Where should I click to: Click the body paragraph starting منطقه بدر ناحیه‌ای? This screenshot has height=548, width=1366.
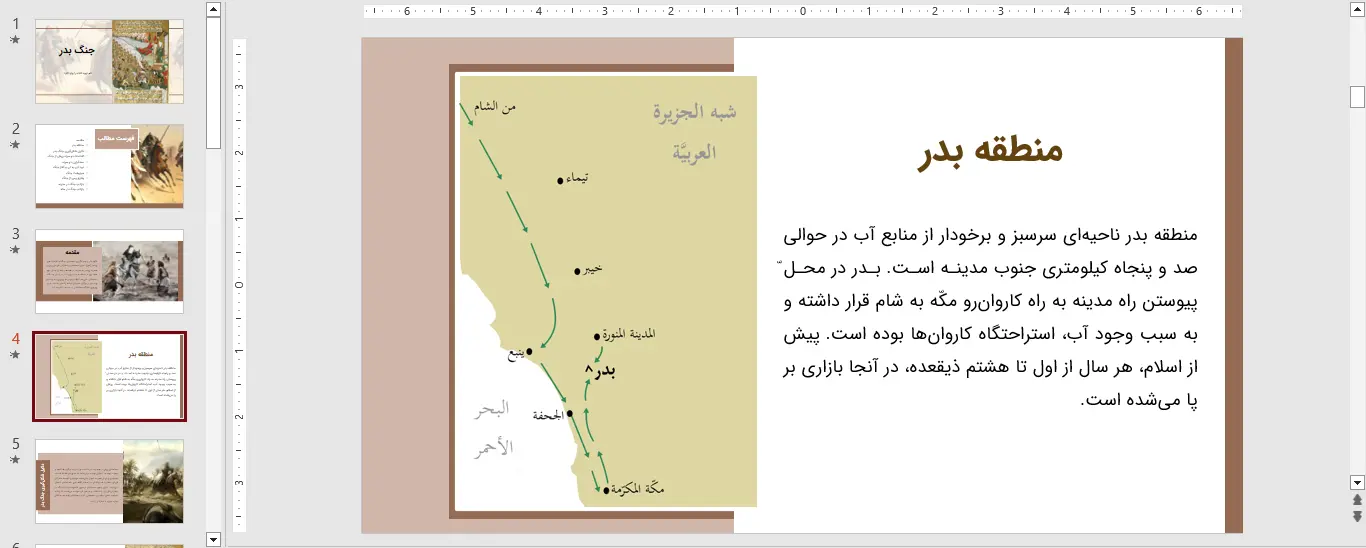(990, 317)
